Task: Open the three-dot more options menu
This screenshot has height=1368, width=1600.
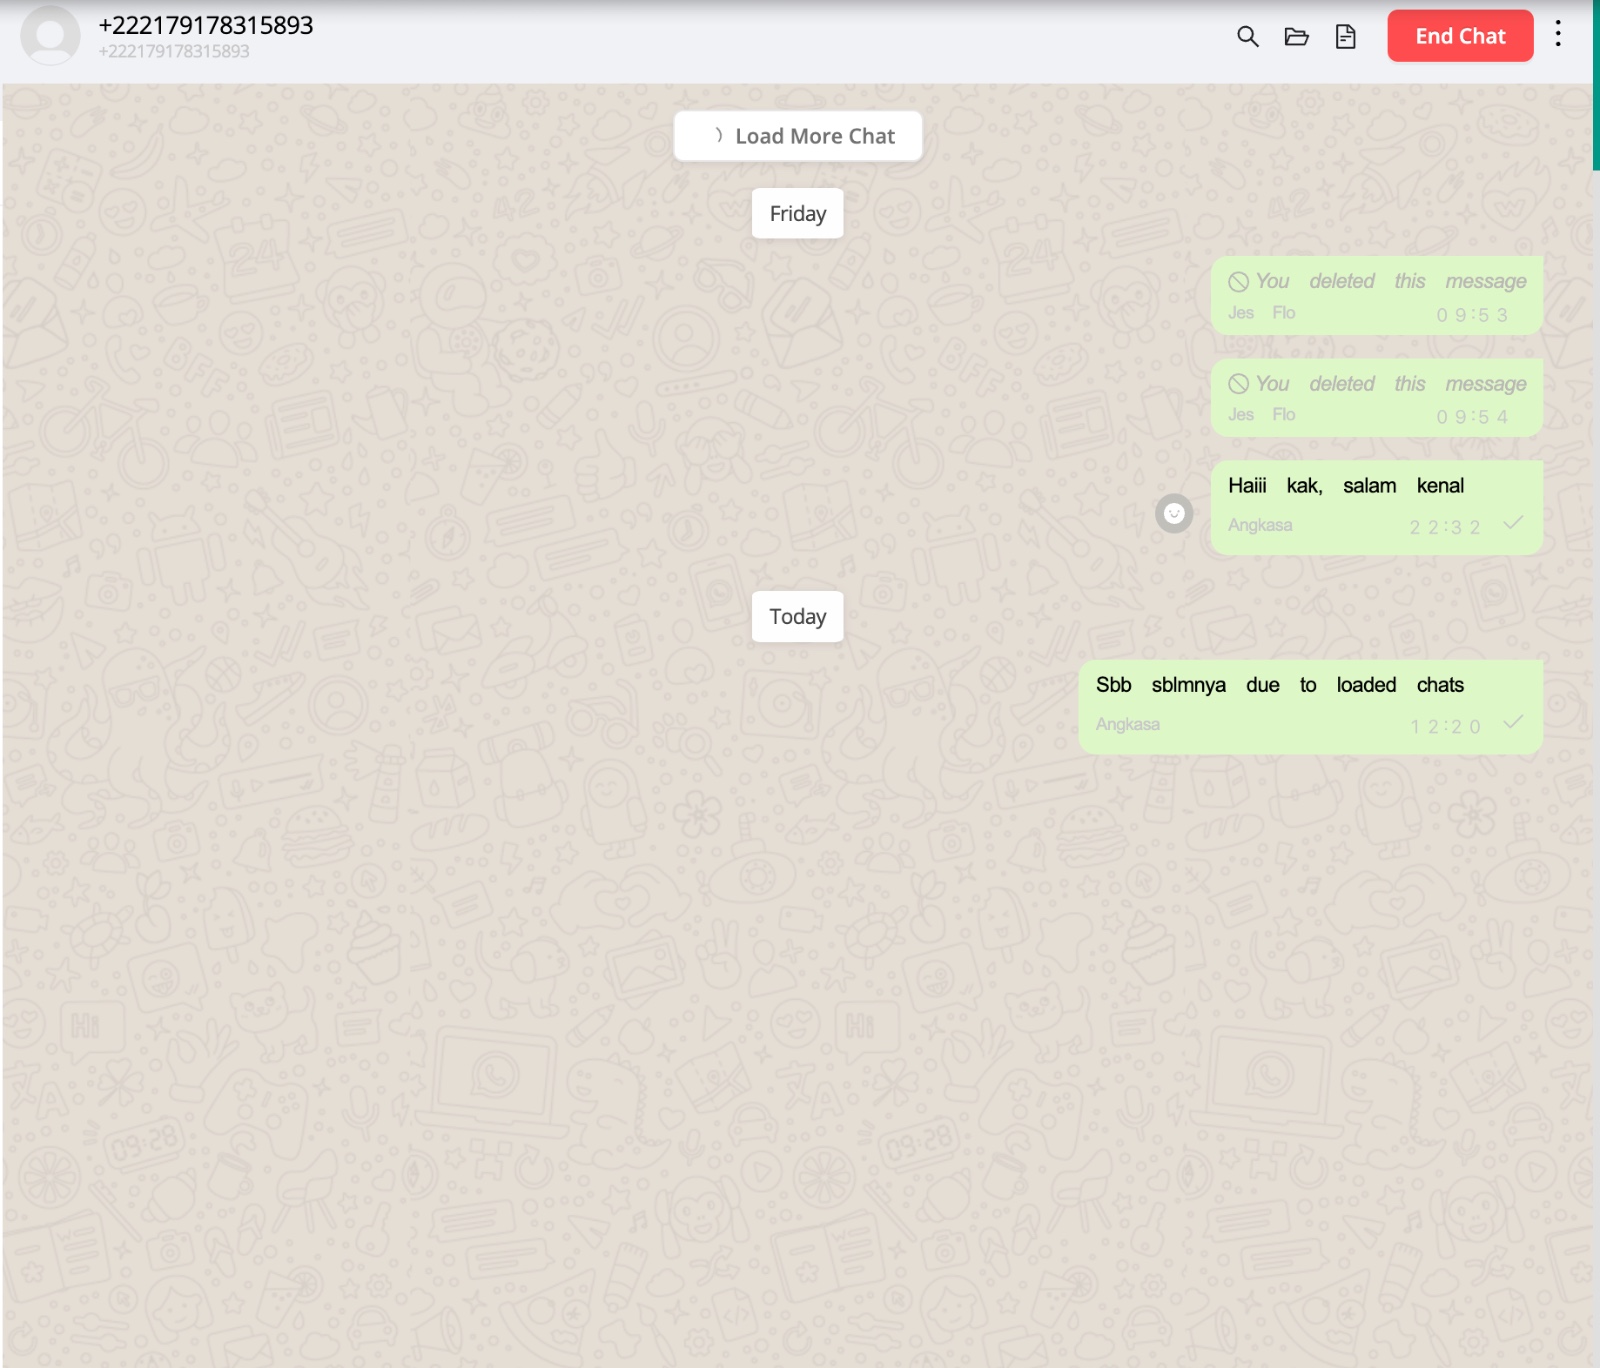Action: [1557, 35]
